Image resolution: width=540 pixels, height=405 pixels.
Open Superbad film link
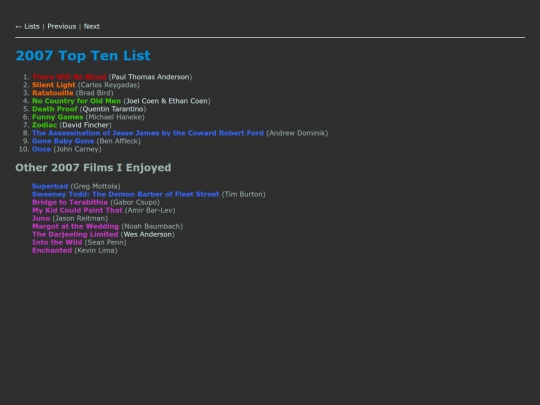(50, 186)
